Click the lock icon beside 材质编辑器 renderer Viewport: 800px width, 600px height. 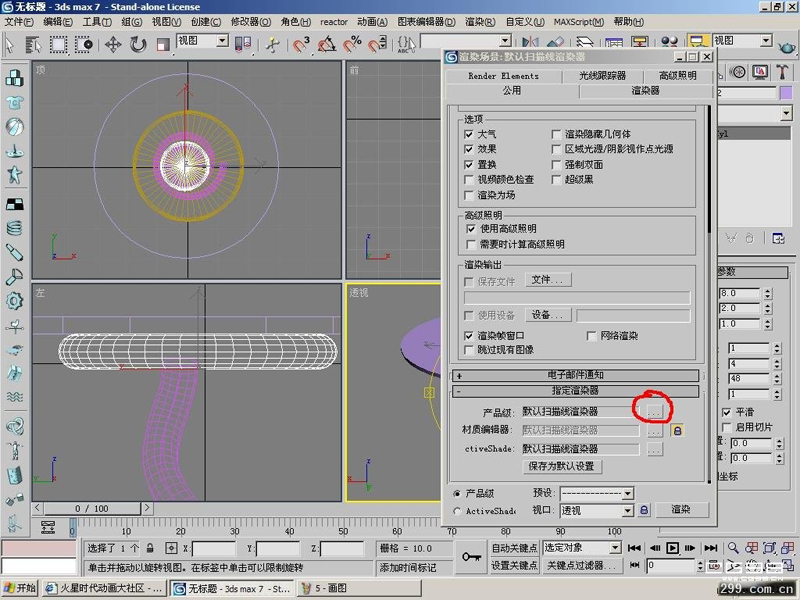pyautogui.click(x=677, y=431)
